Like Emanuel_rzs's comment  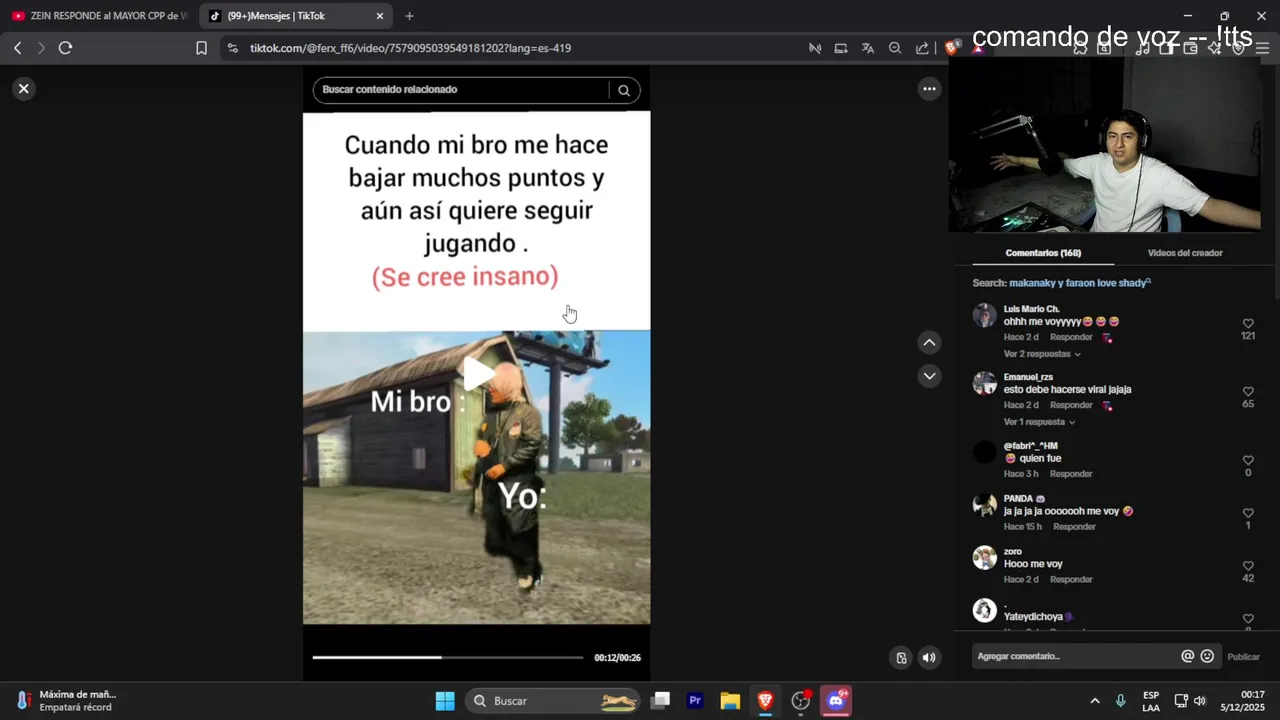[1248, 392]
